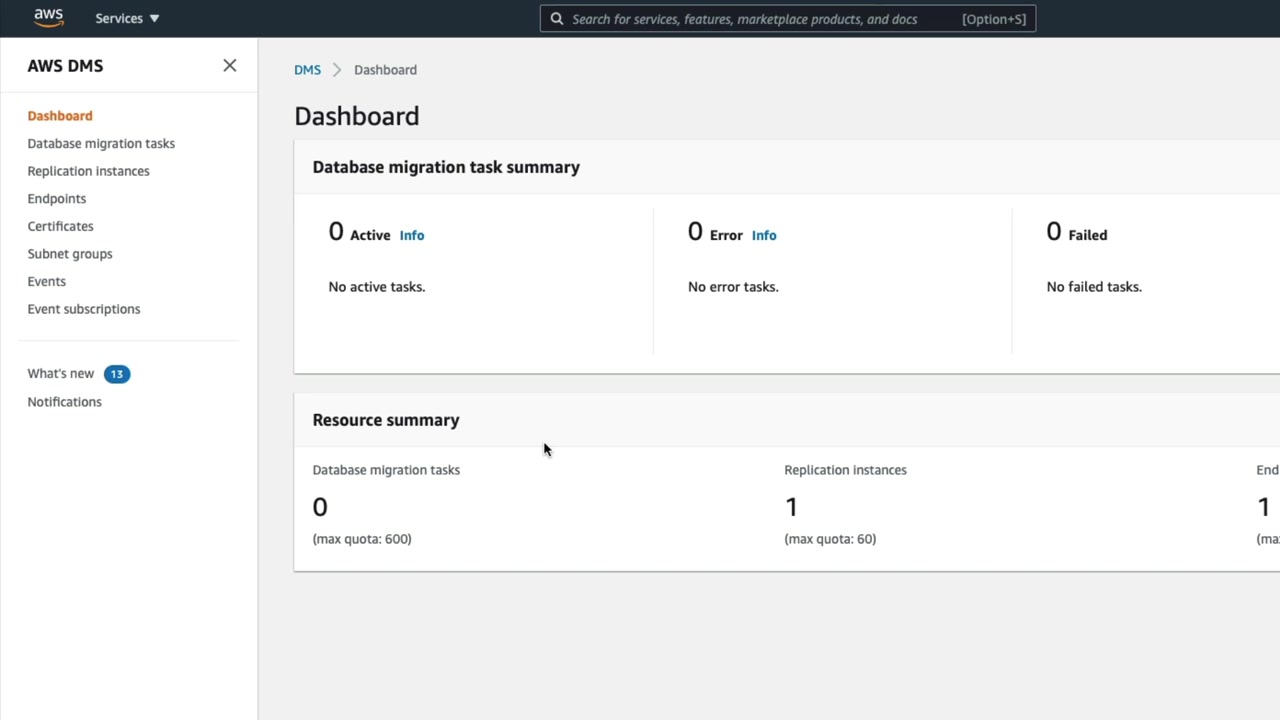Open Database migration tasks in sidebar
Image resolution: width=1280 pixels, height=720 pixels.
[101, 144]
